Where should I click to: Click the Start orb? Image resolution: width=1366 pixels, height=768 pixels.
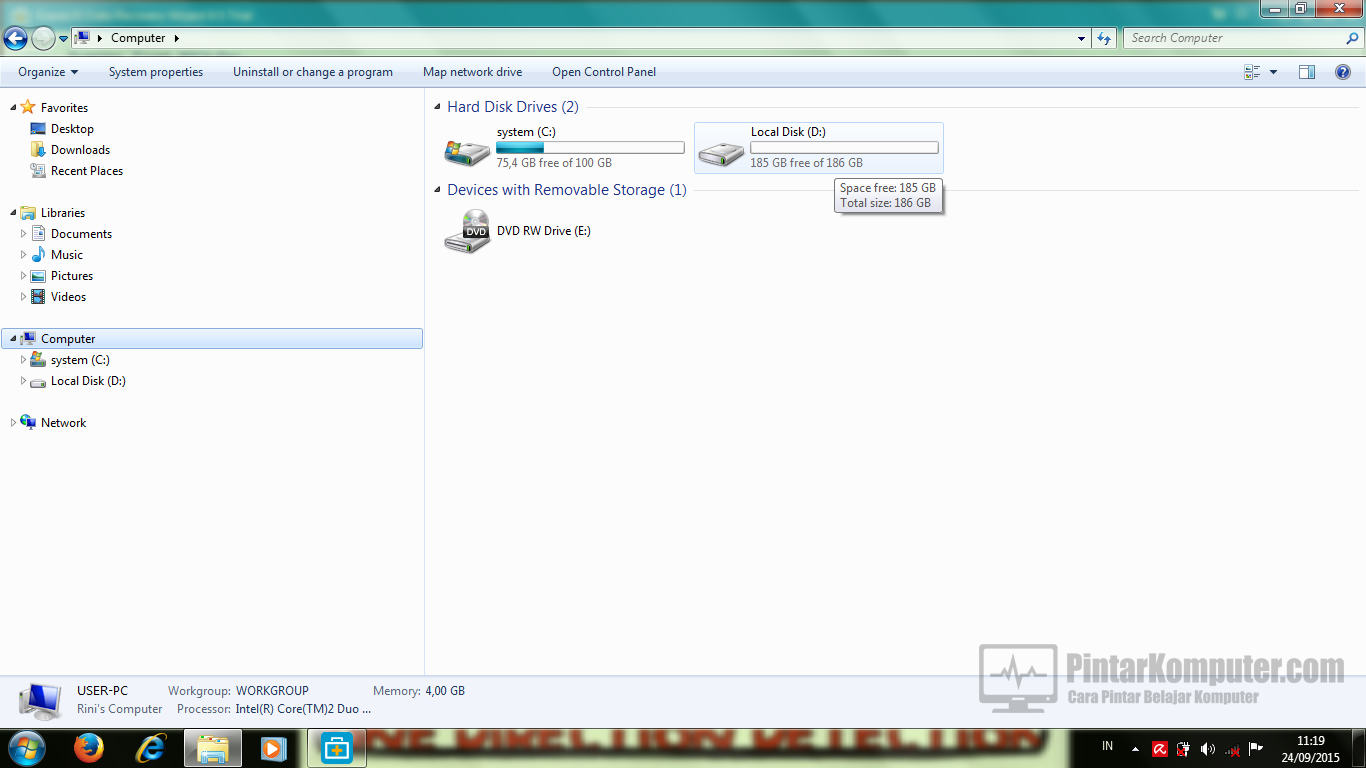tap(26, 747)
